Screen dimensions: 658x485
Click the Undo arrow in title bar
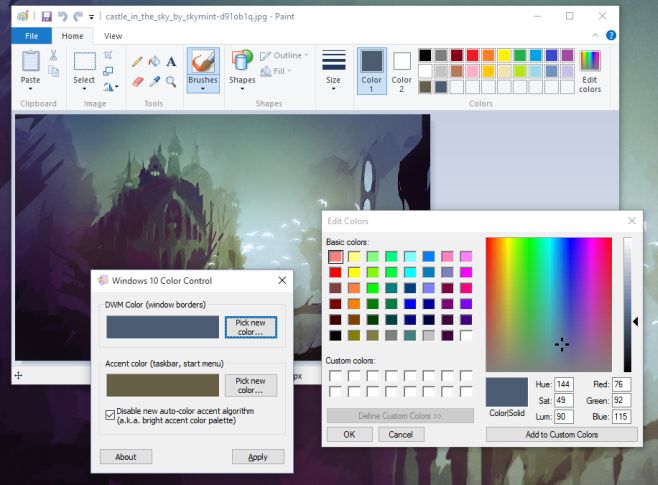tap(63, 16)
